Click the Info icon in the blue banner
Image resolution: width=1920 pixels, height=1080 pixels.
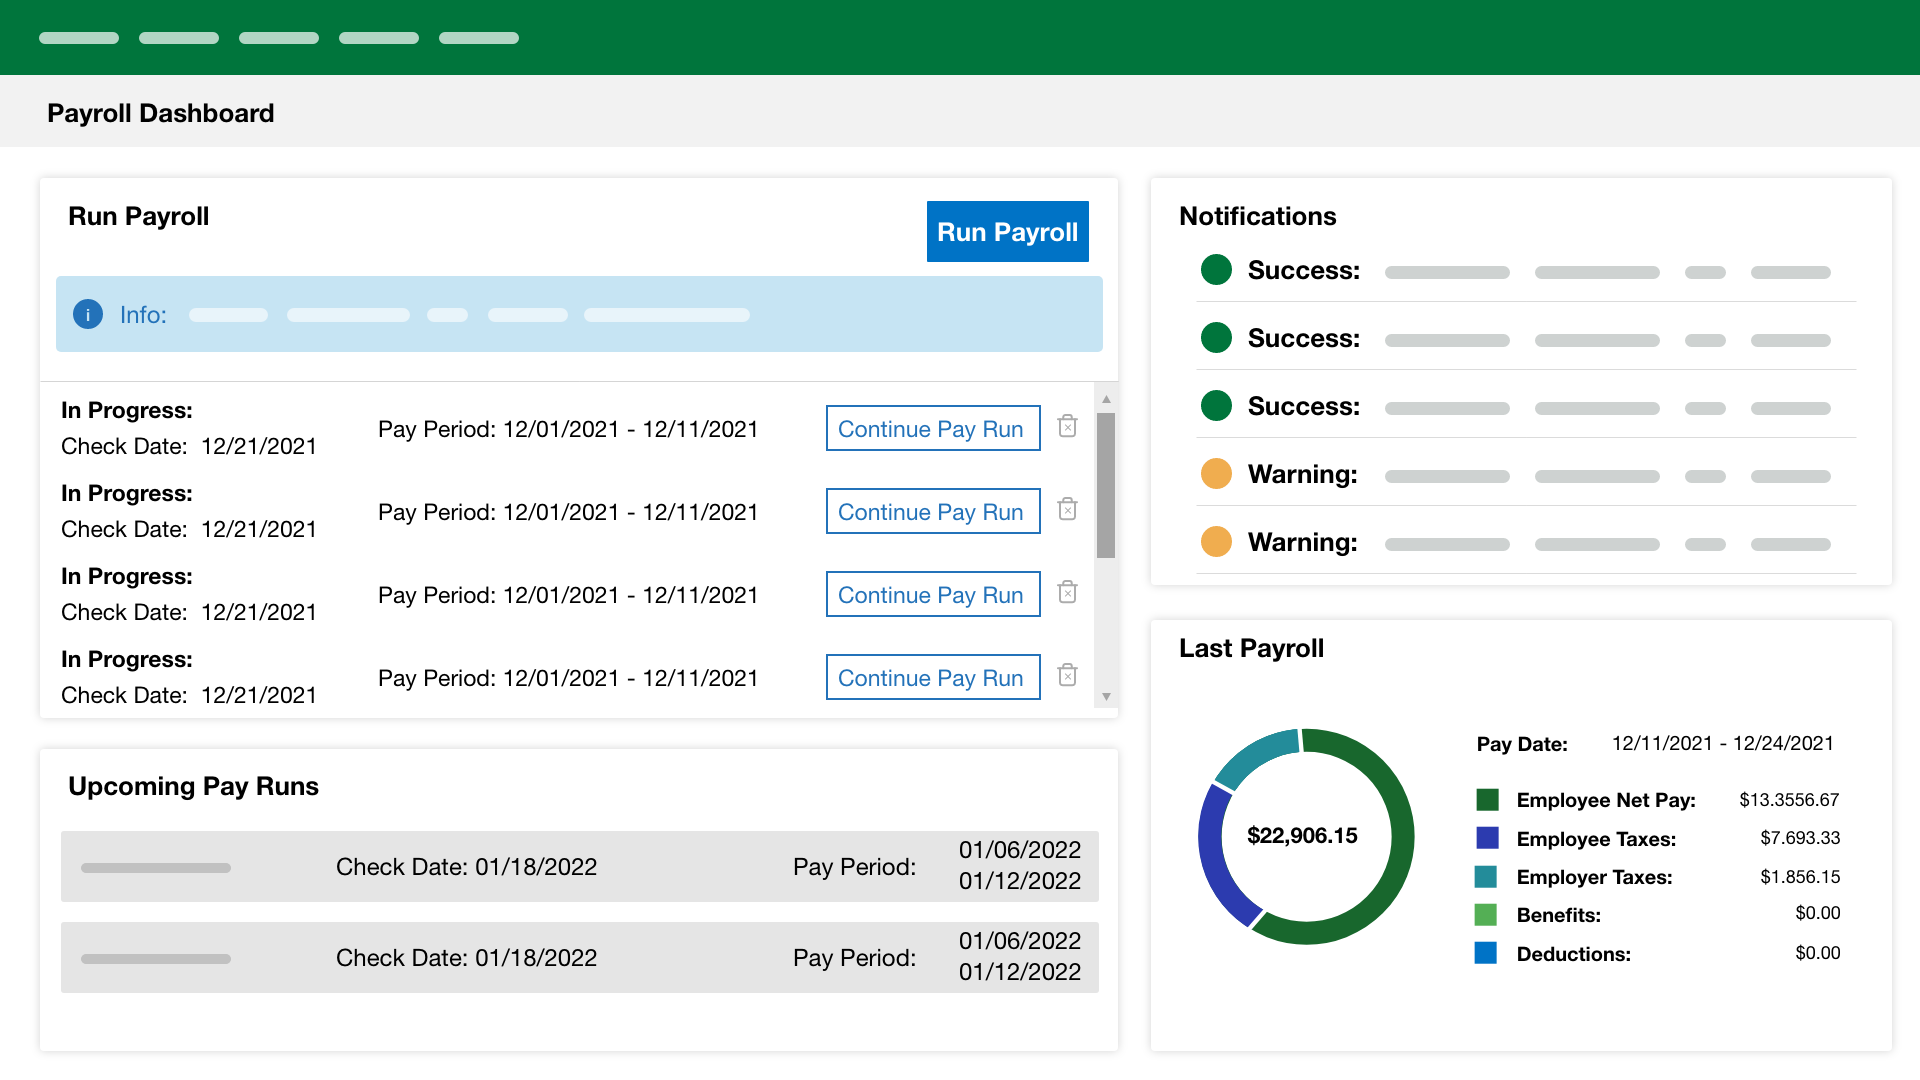87,314
